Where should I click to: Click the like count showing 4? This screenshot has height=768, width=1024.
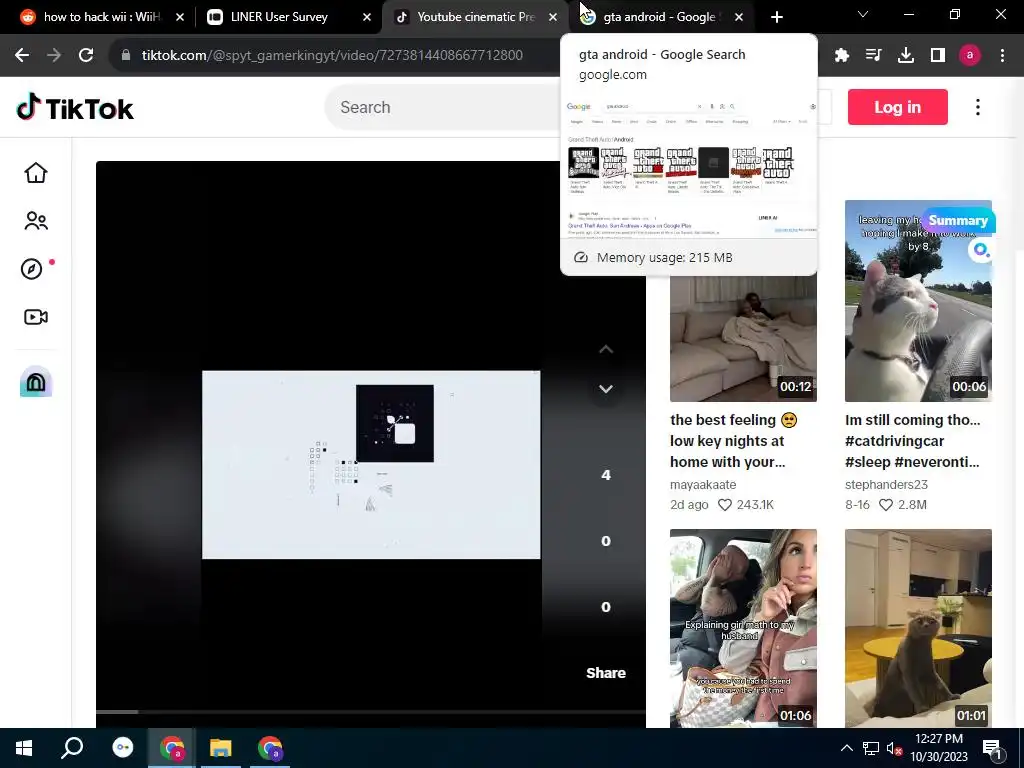606,475
